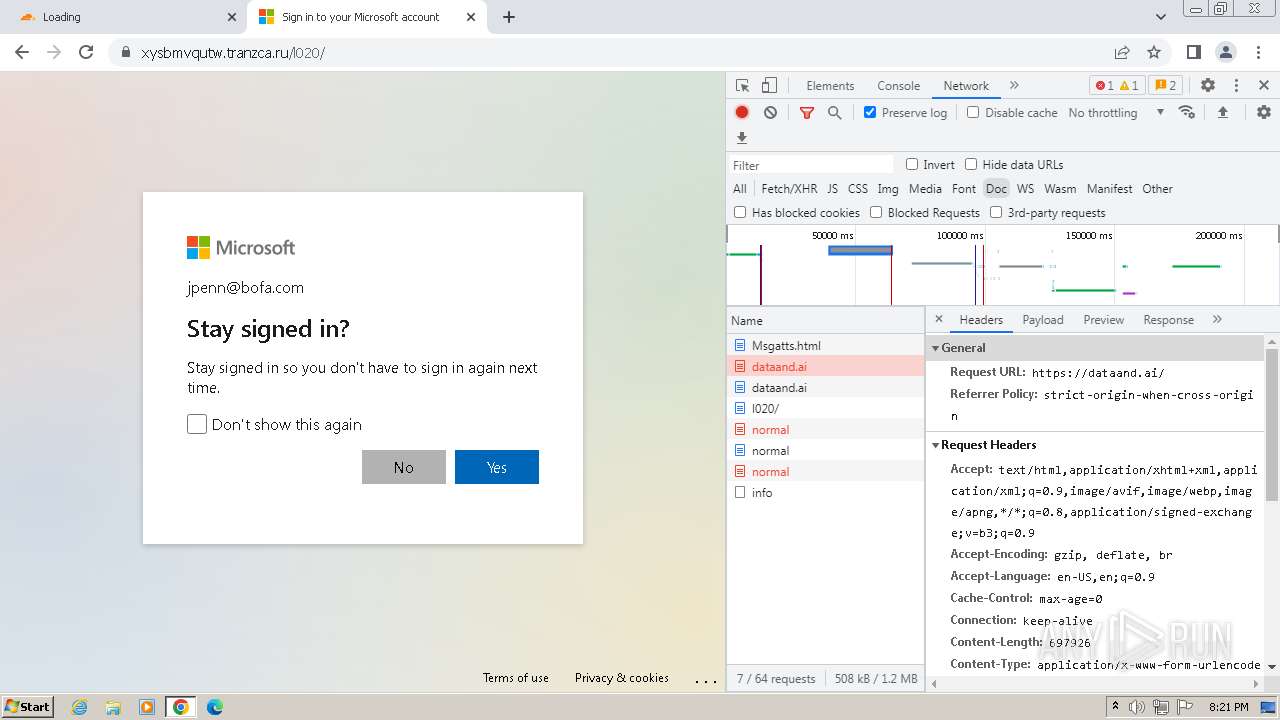1280x720 pixels.
Task: Toggle the network filter funnel icon
Action: (807, 113)
